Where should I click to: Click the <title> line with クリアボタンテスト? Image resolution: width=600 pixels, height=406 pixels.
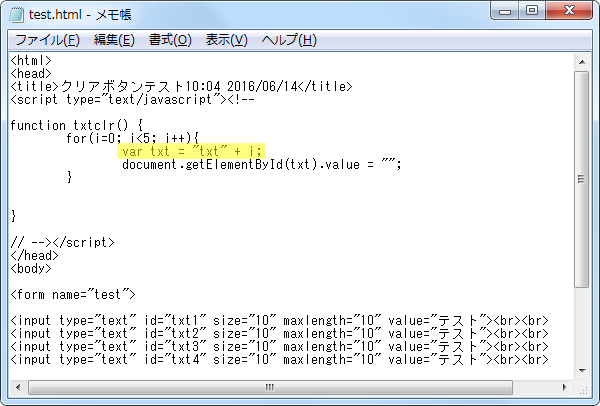(x=181, y=86)
